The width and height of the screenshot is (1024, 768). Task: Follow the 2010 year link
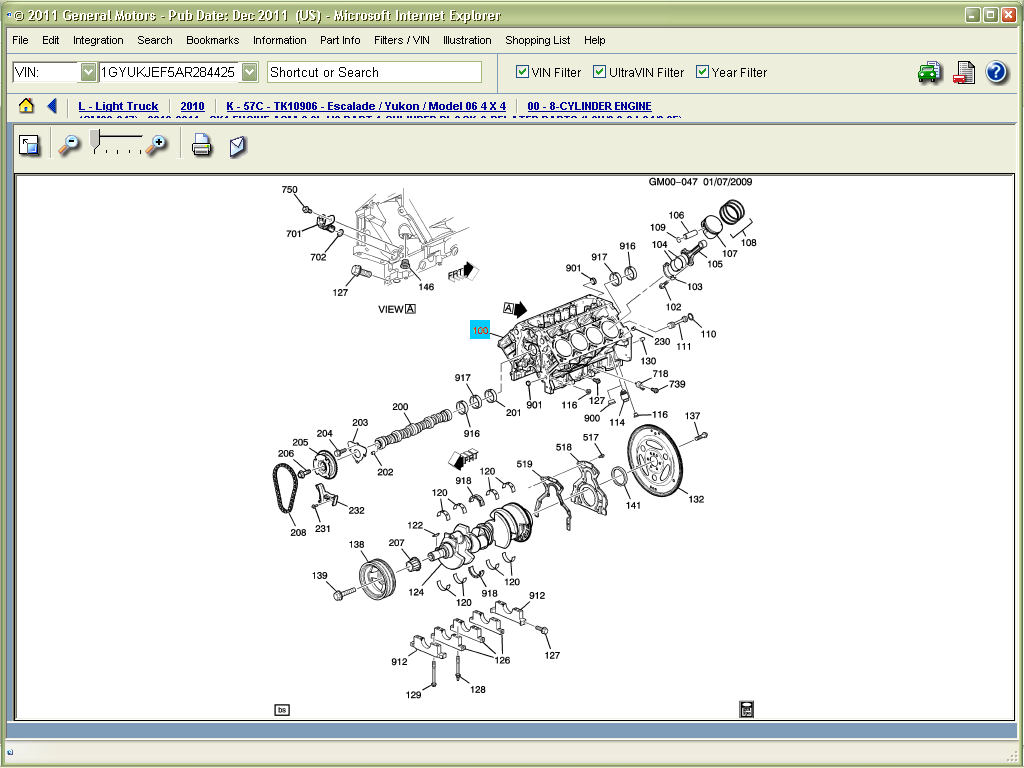[192, 106]
